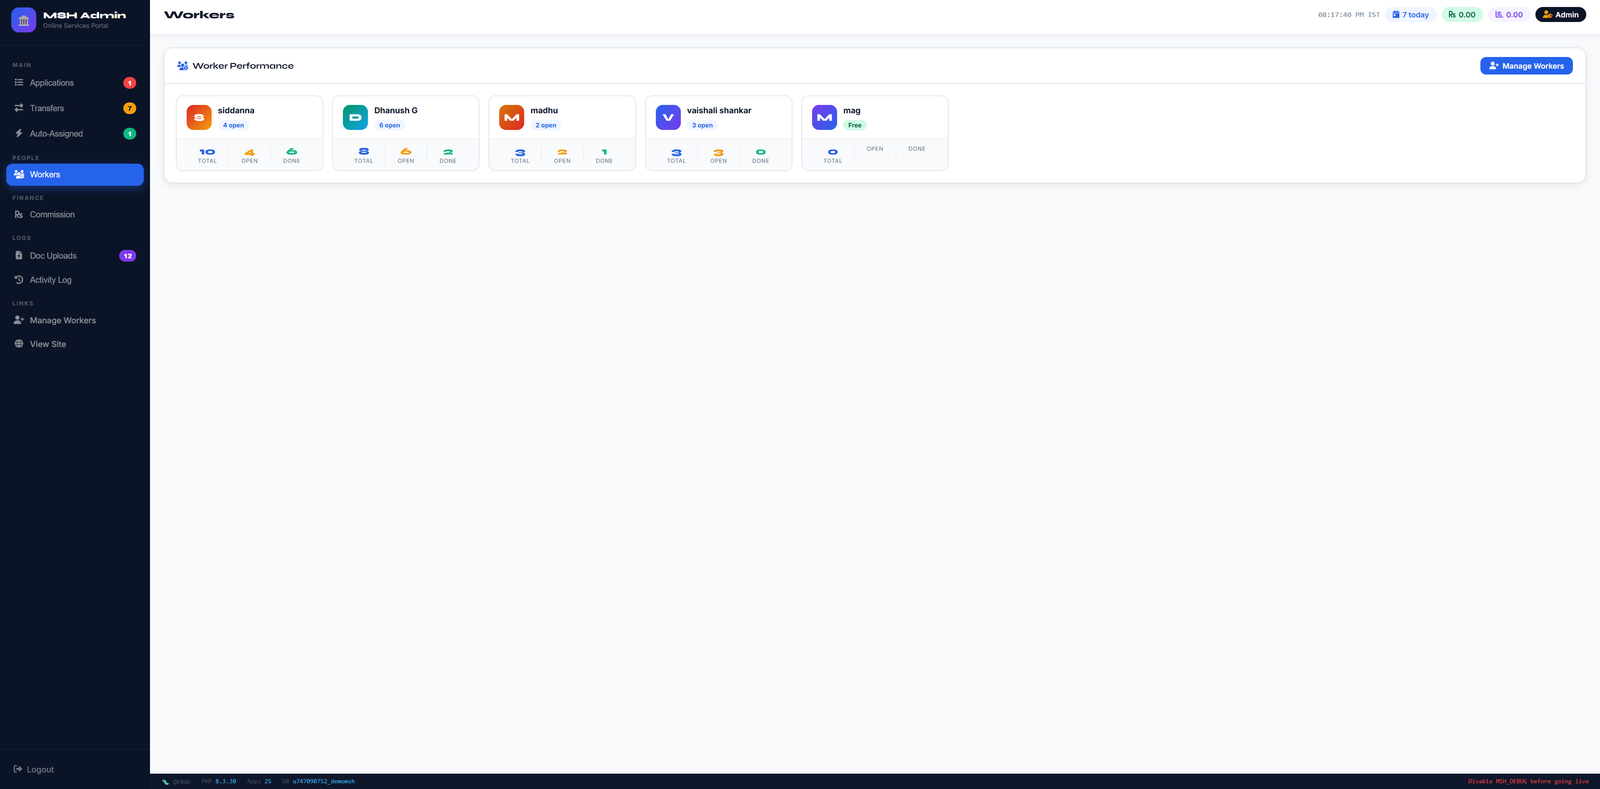Click the purple Doc Uploads badge 12
Viewport: 1600px width, 789px height.
click(127, 256)
